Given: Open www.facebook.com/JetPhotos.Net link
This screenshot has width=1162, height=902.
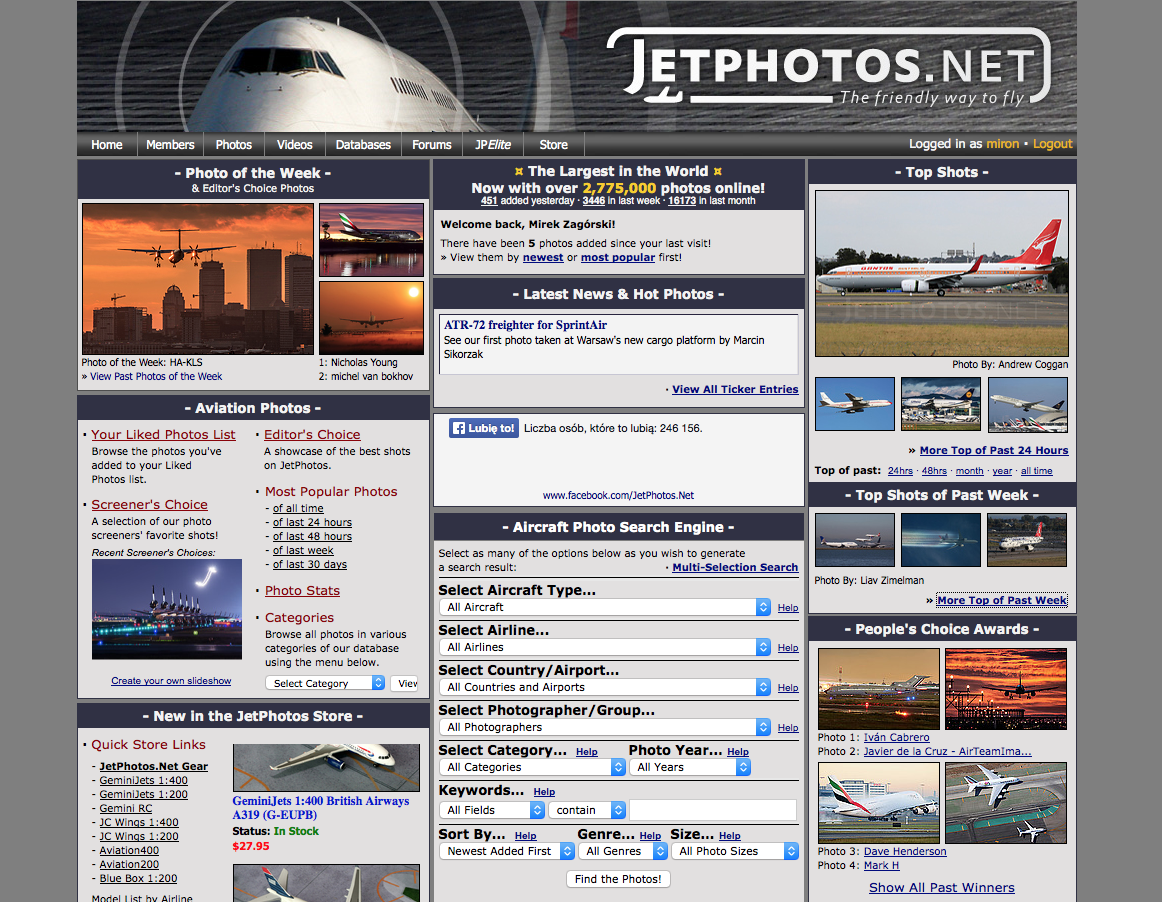Looking at the screenshot, I should point(618,495).
